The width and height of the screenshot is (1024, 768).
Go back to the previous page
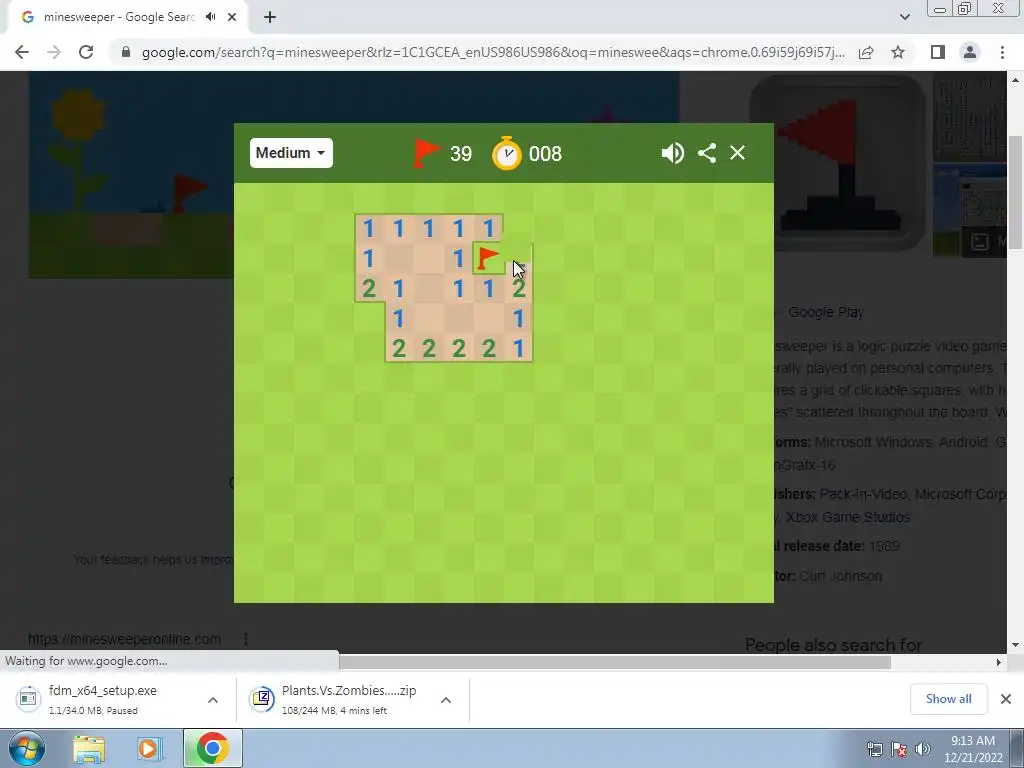tap(22, 52)
